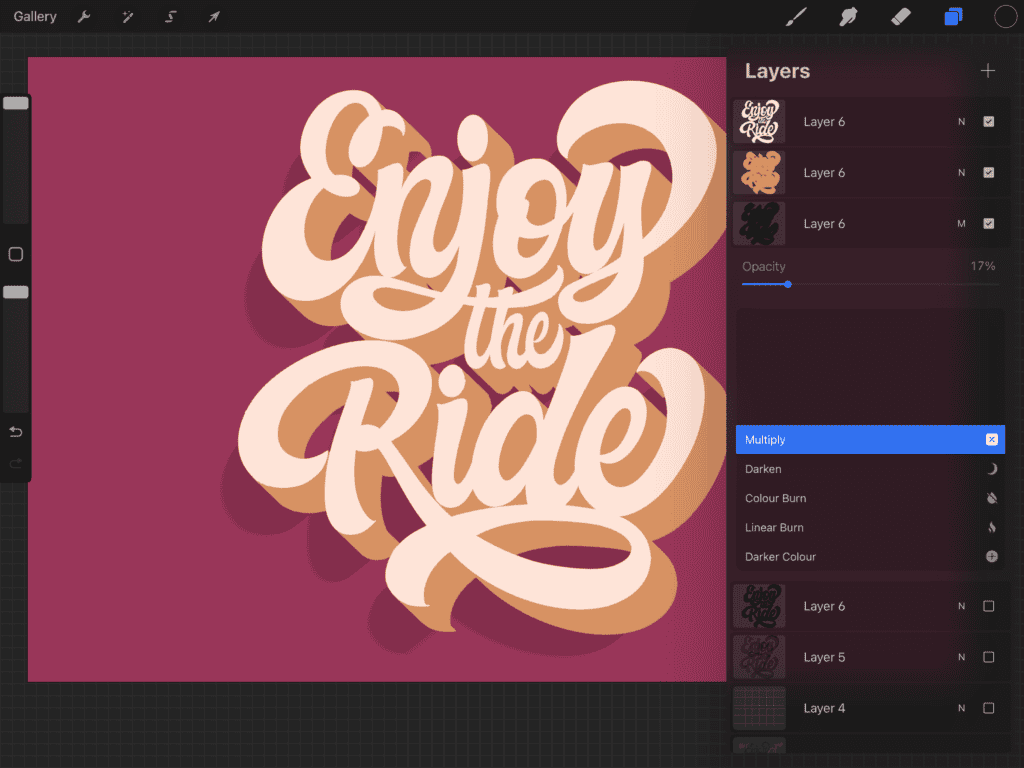Tap the undo arrow in the sidebar
1024x768 pixels.
coord(16,432)
